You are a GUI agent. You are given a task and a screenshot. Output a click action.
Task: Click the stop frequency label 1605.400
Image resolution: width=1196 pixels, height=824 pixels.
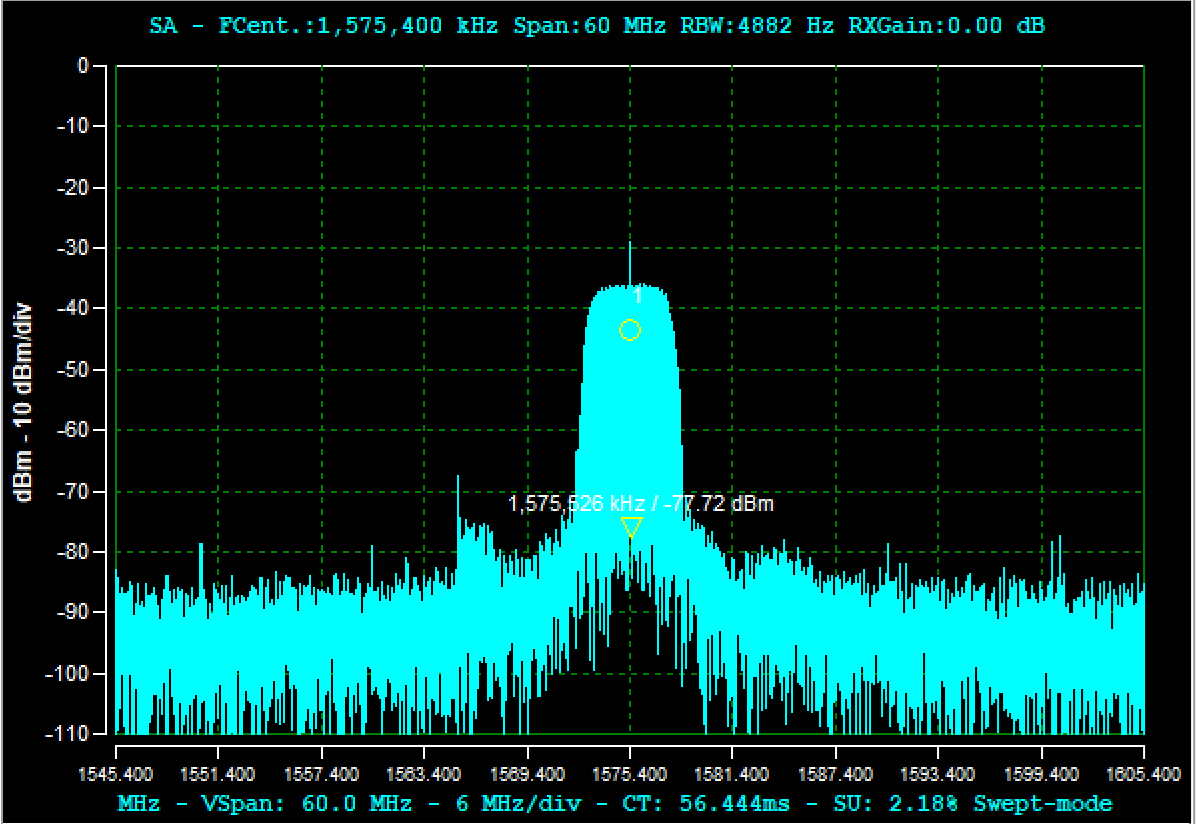point(1143,774)
